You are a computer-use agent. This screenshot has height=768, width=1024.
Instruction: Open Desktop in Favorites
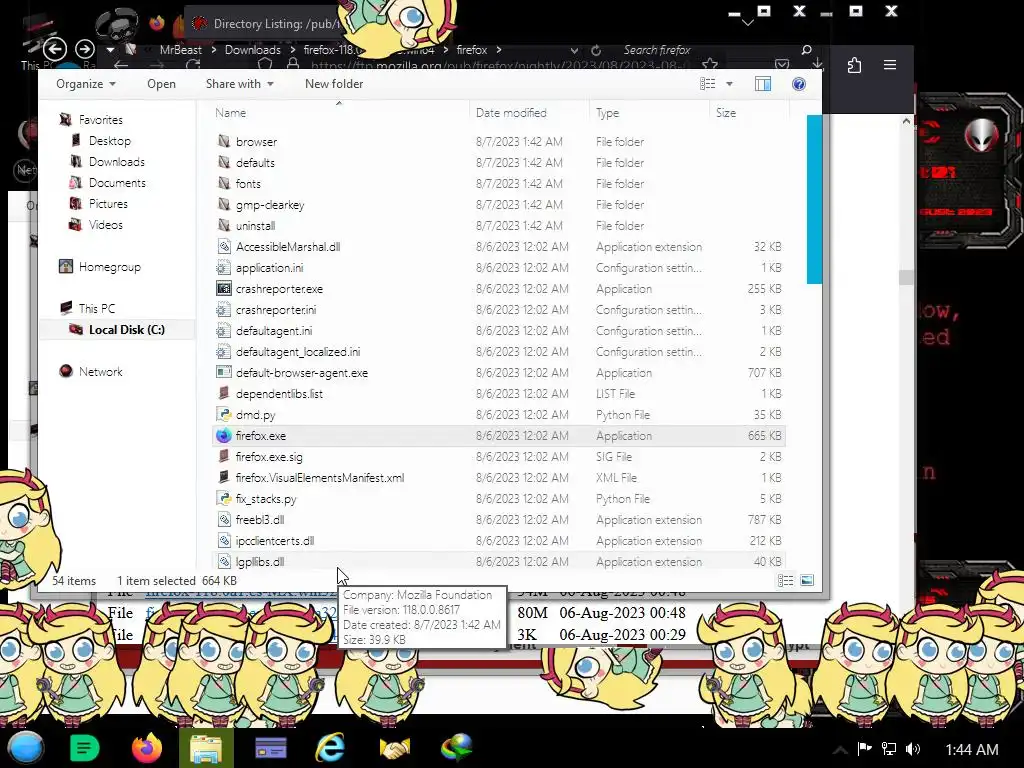coord(109,140)
